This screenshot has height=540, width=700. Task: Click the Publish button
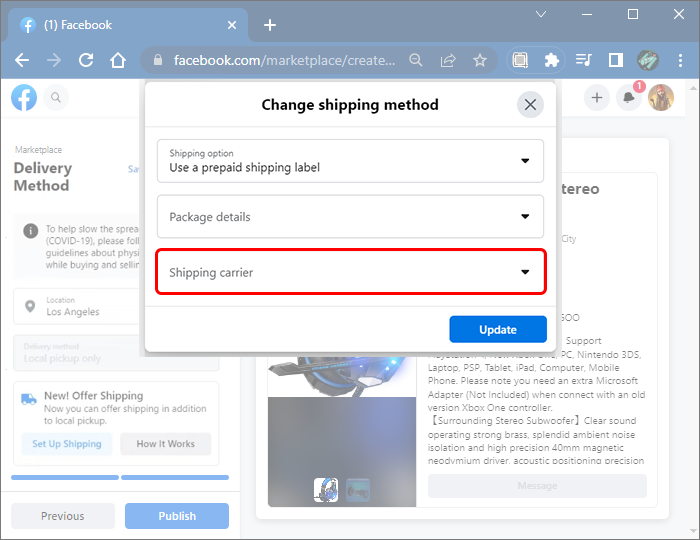pos(177,516)
